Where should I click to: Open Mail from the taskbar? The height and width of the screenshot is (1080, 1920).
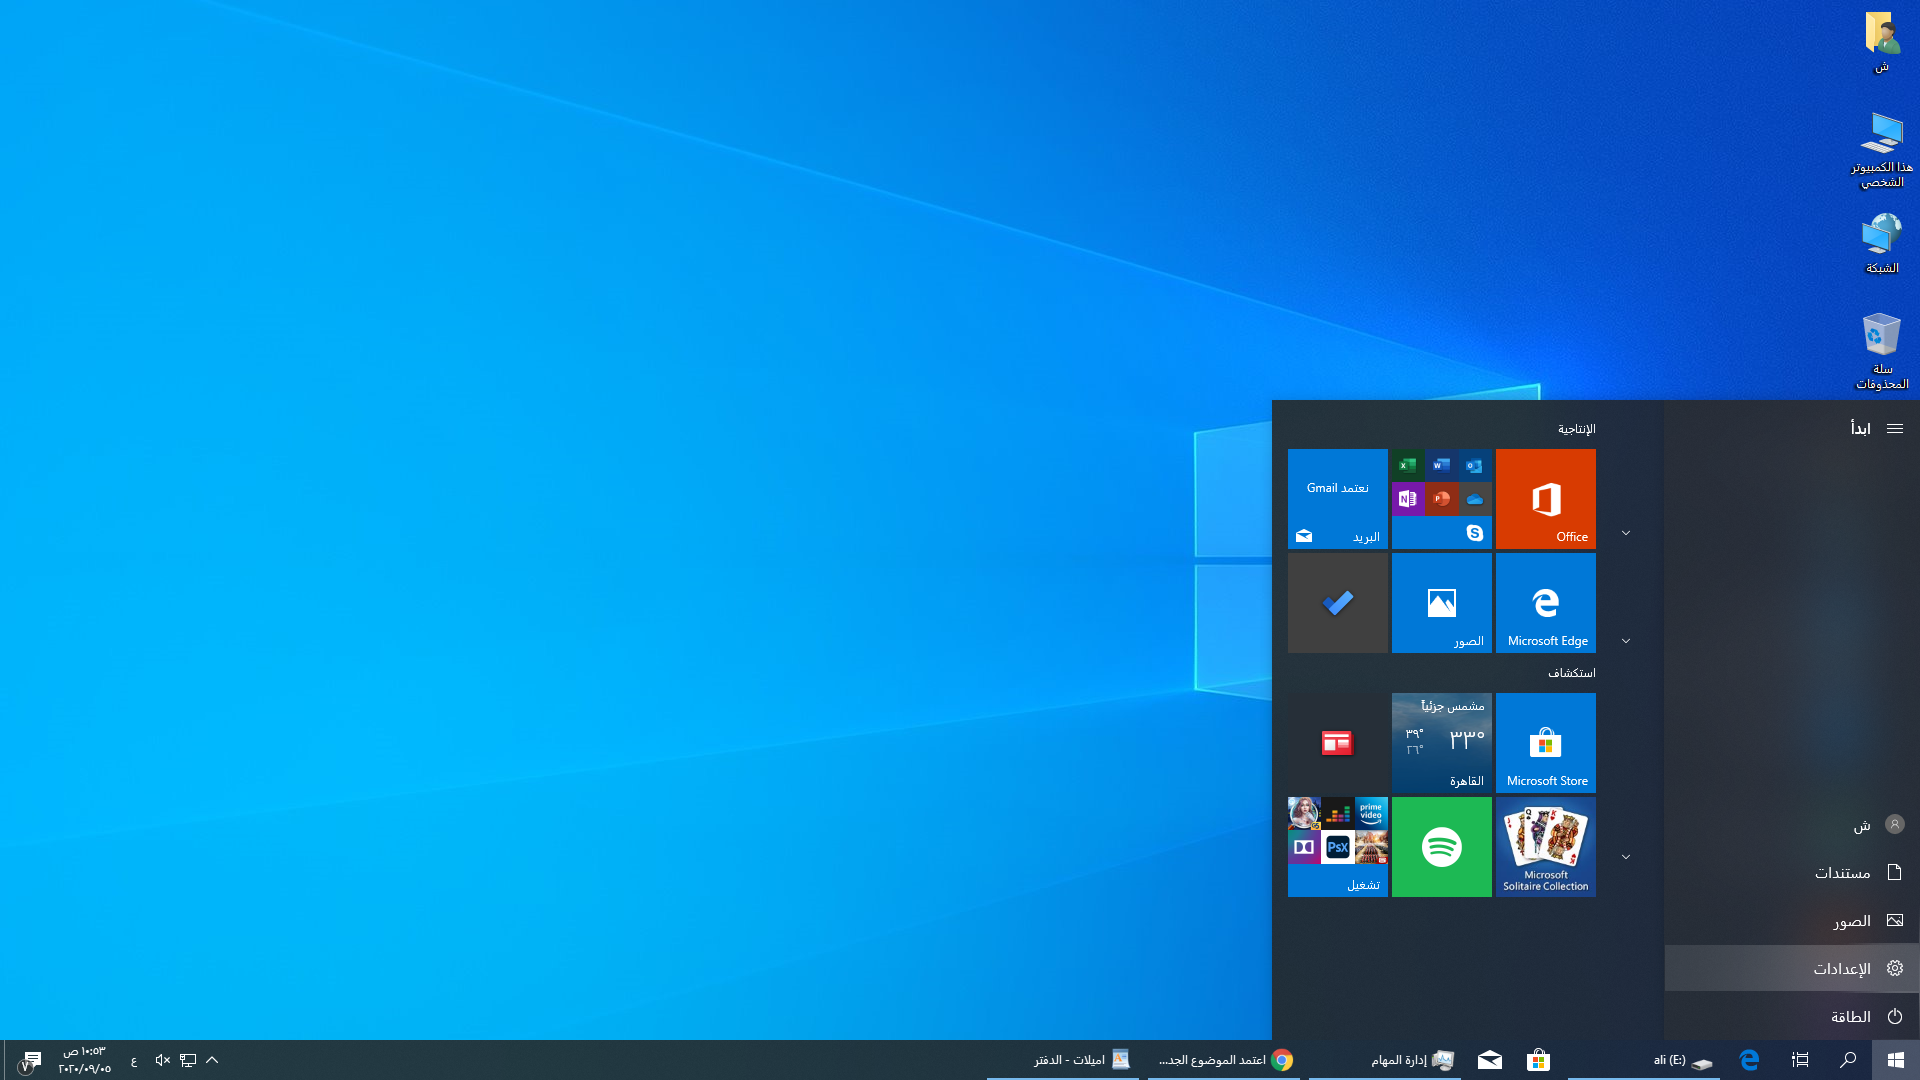coord(1489,1060)
